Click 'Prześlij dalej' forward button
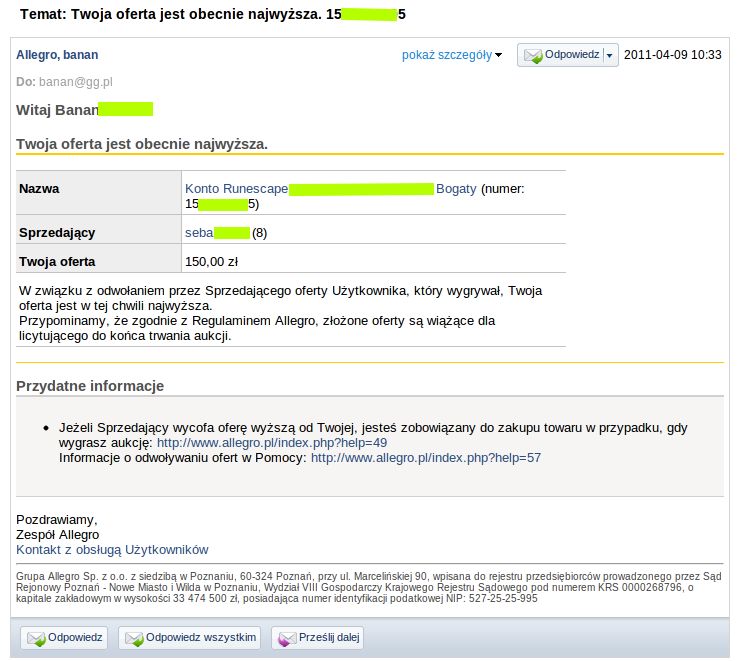This screenshot has height=661, width=740. 317,638
